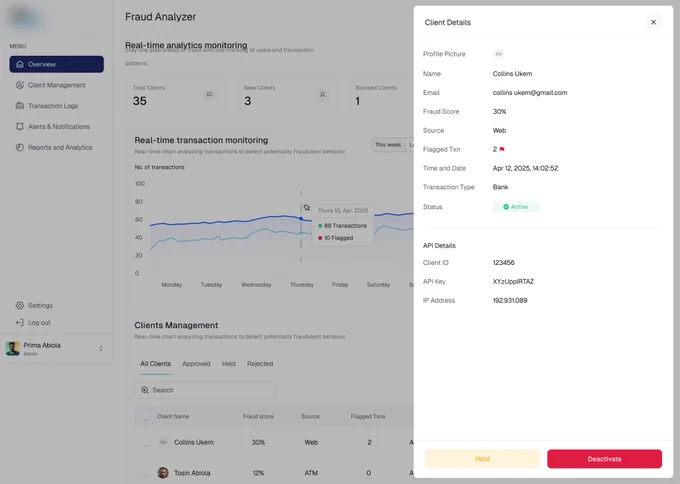Check the Tosin Abiola row checkbox
Viewport: 680px width, 484px height.
pyautogui.click(x=147, y=473)
